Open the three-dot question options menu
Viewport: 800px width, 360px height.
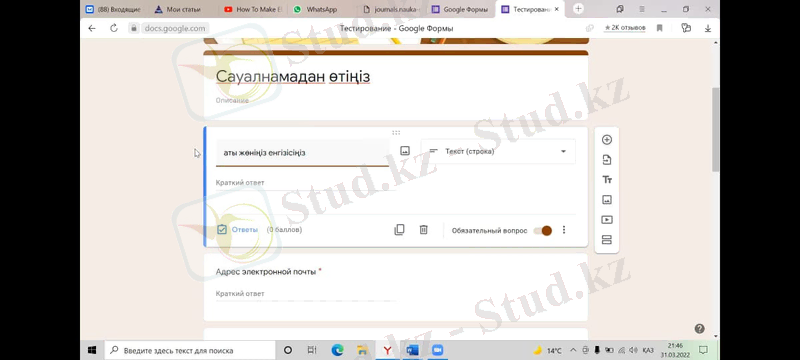click(564, 230)
